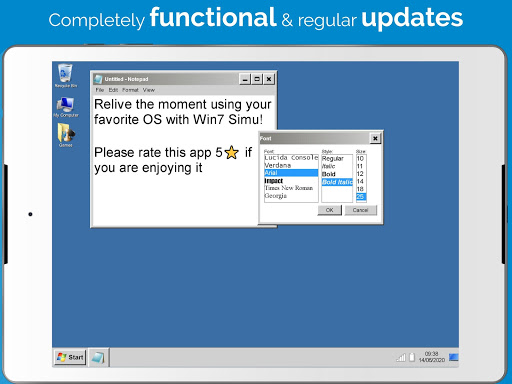The image size is (512, 384).
Task: Open the Edit menu in Notepad
Action: [x=113, y=90]
